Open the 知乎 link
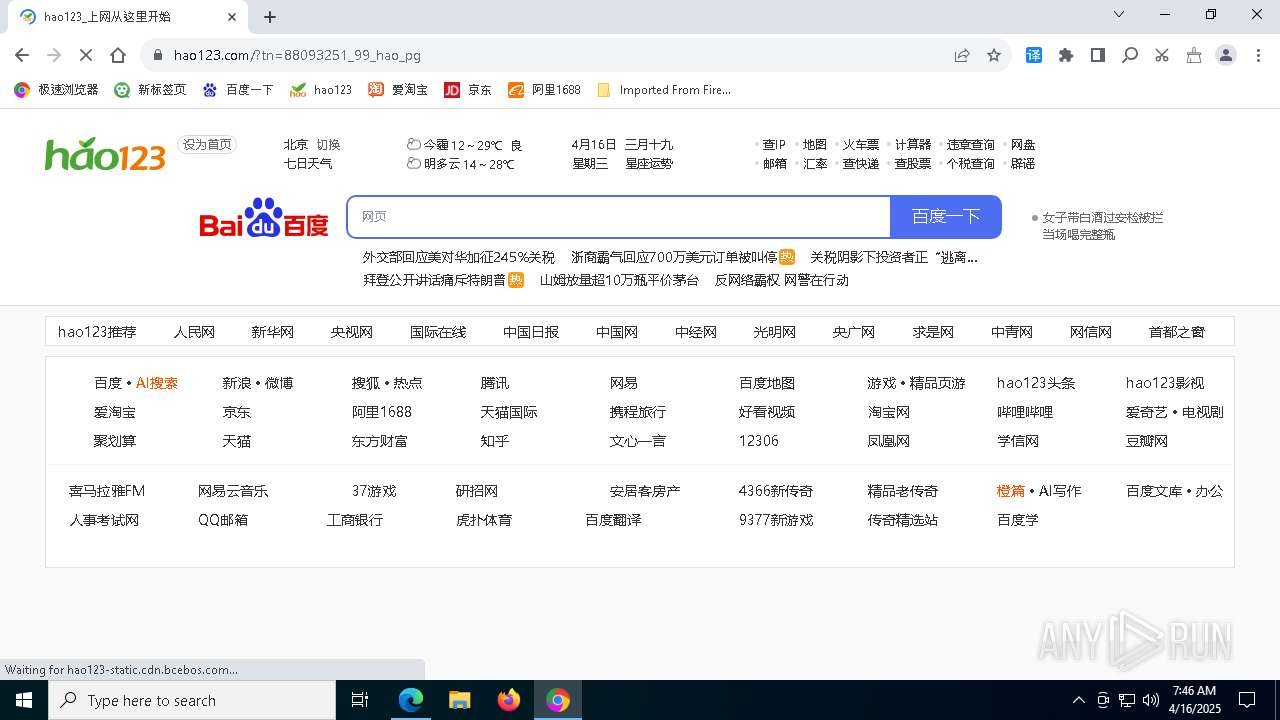The image size is (1280, 720). tap(495, 441)
